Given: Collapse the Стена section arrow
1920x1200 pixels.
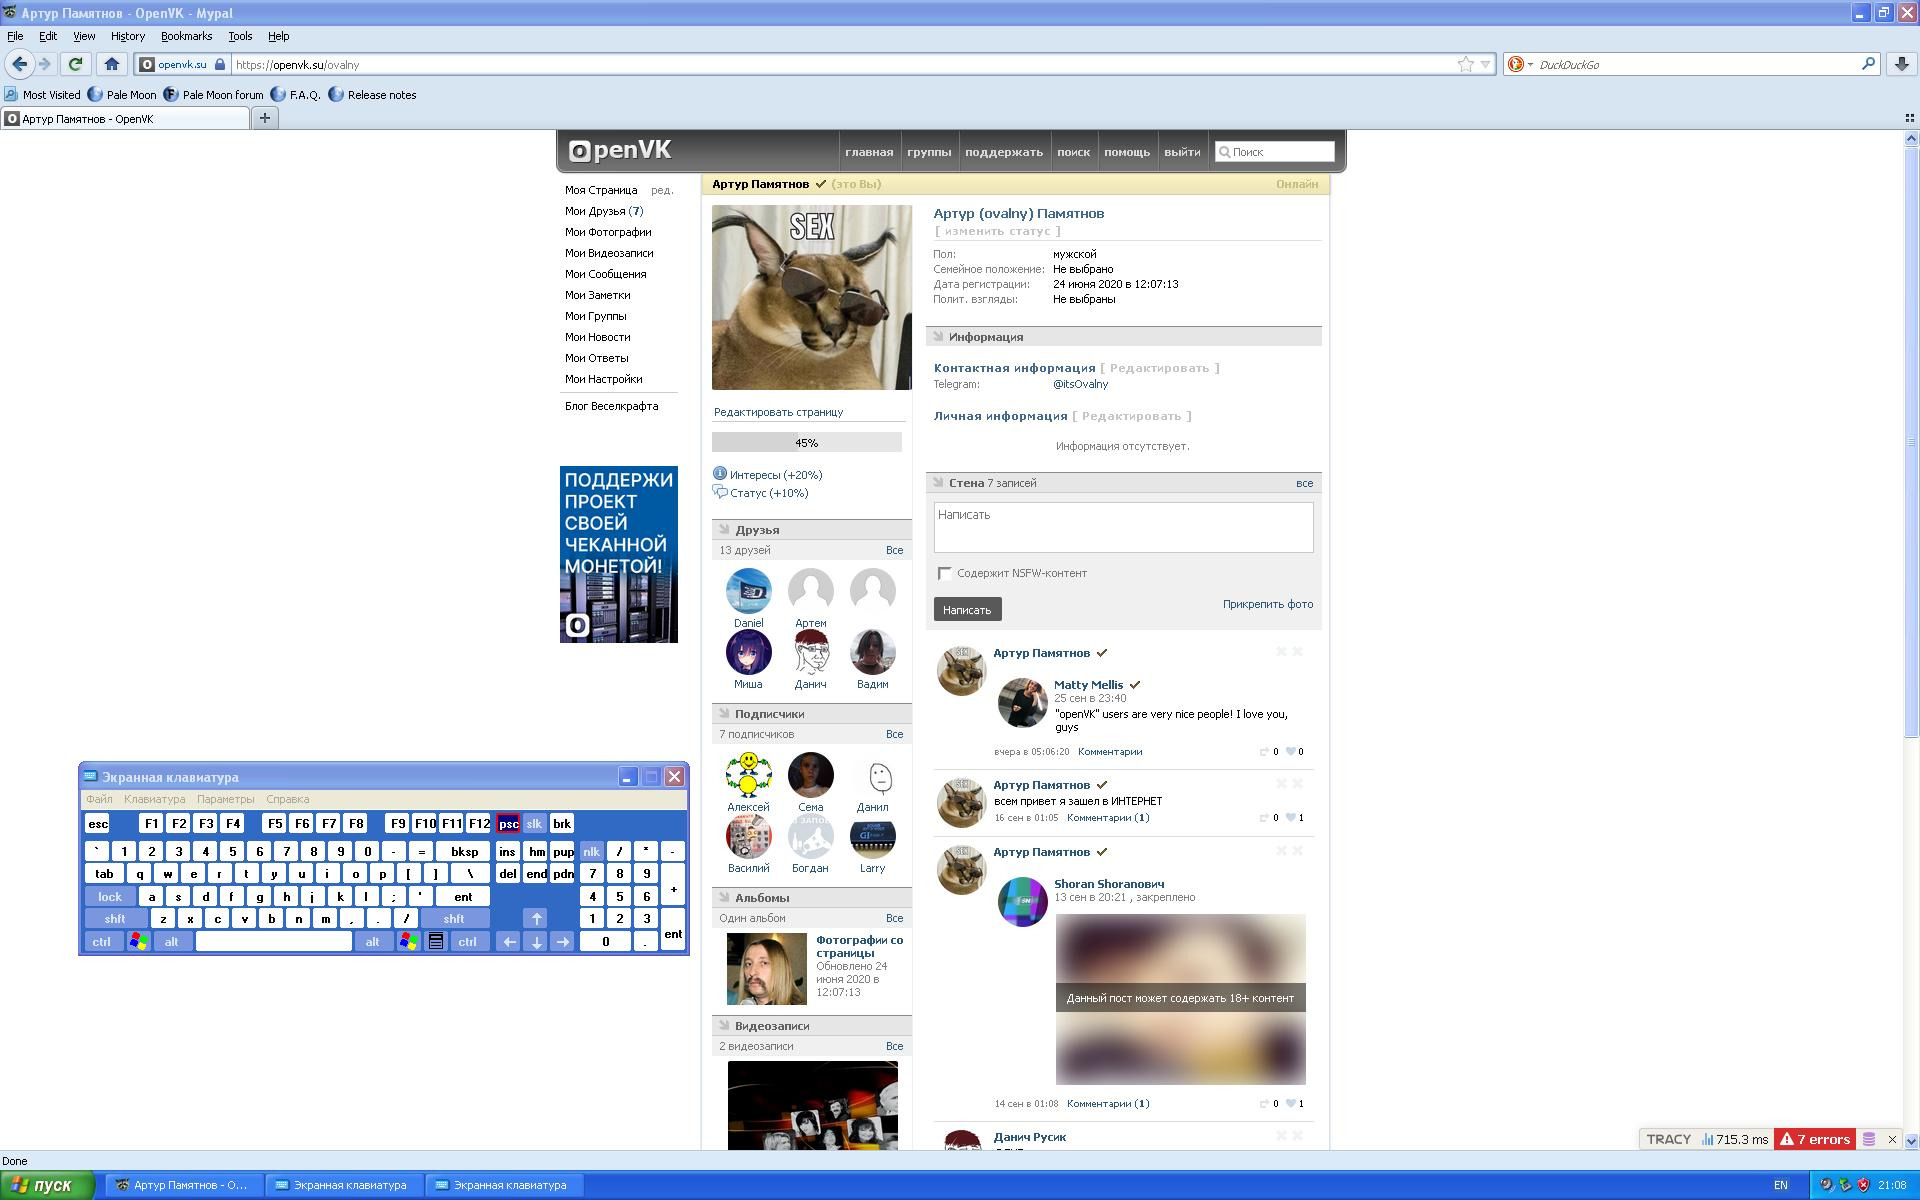Looking at the screenshot, I should pos(938,483).
